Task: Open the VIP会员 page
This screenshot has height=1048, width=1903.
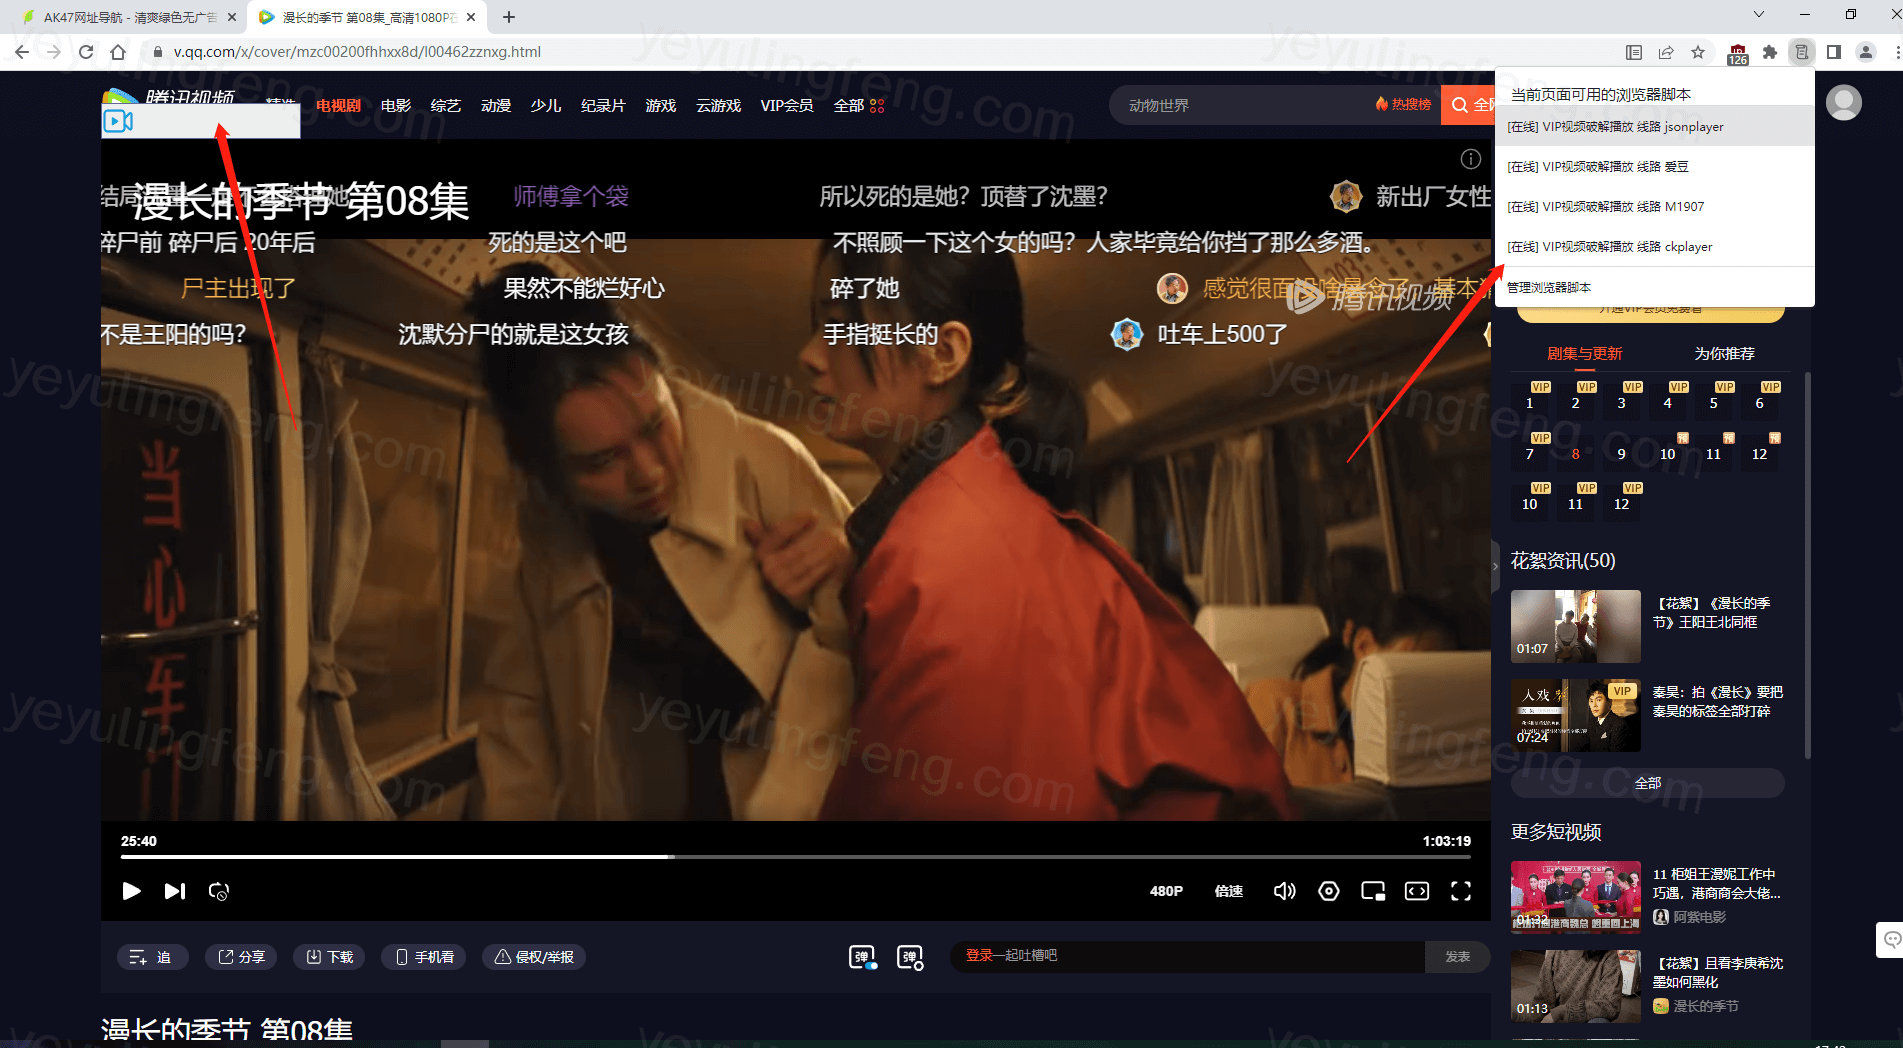Action: tap(787, 105)
